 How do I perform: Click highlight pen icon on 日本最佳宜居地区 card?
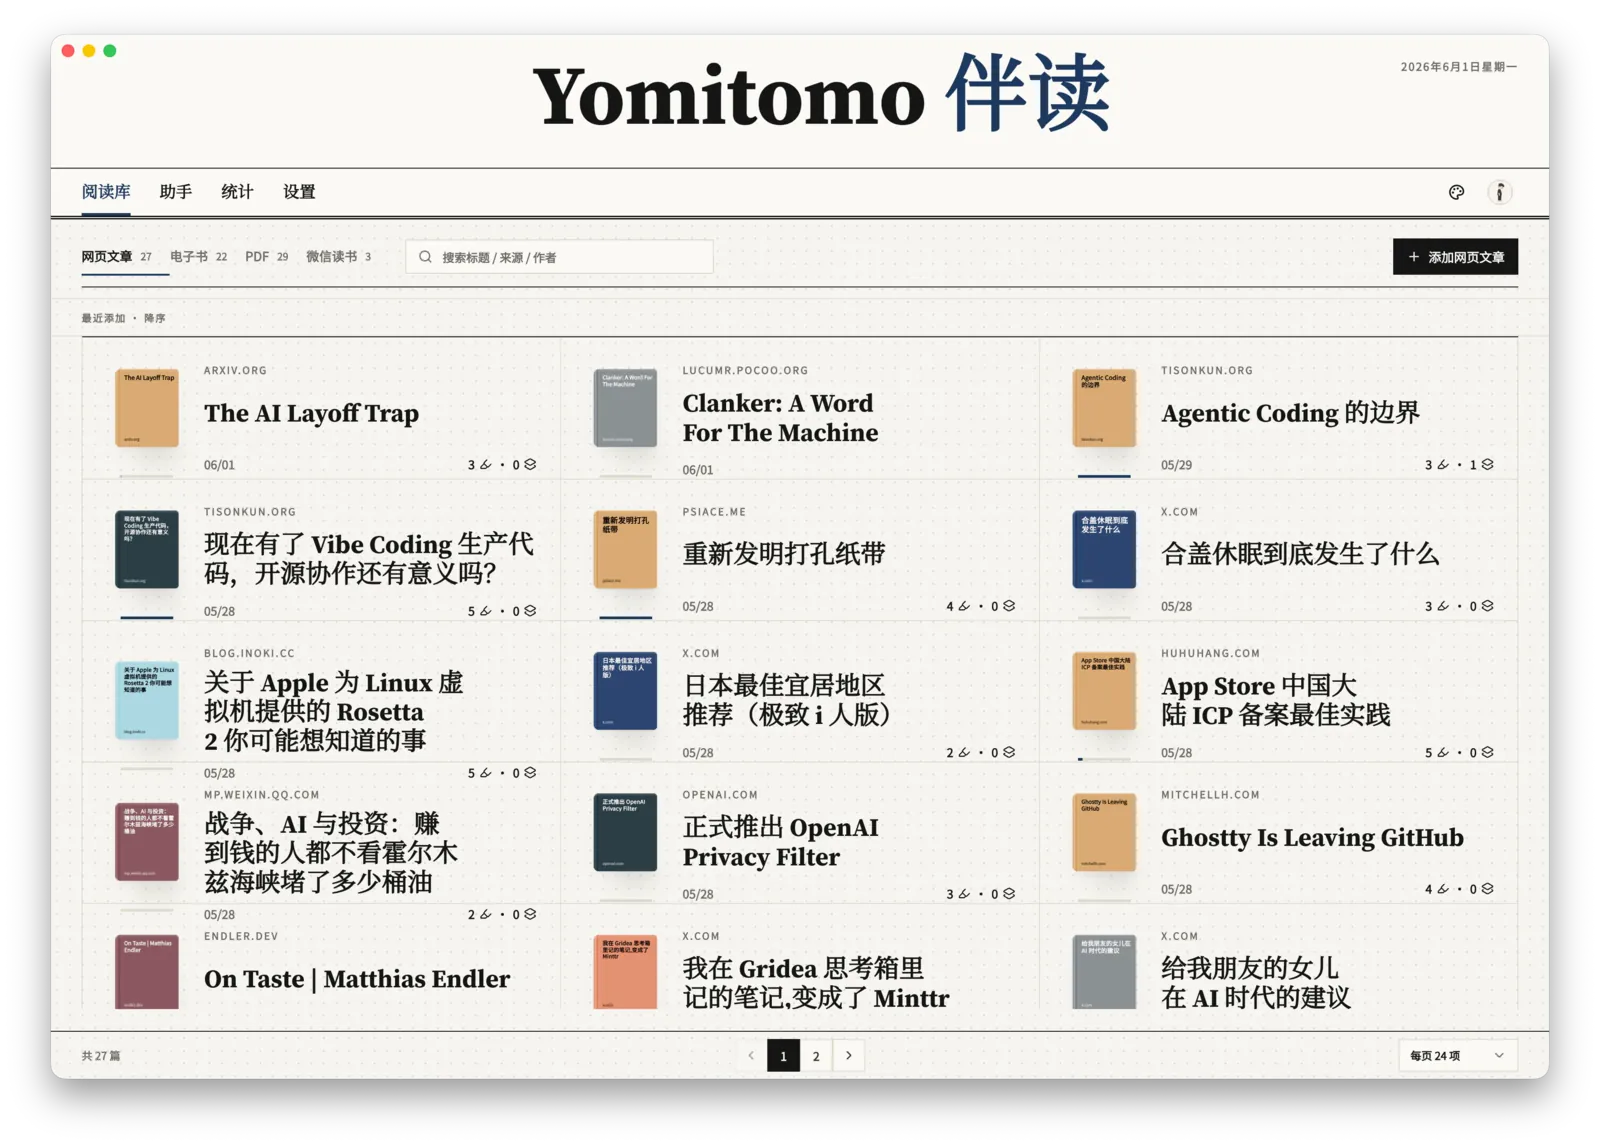click(964, 752)
